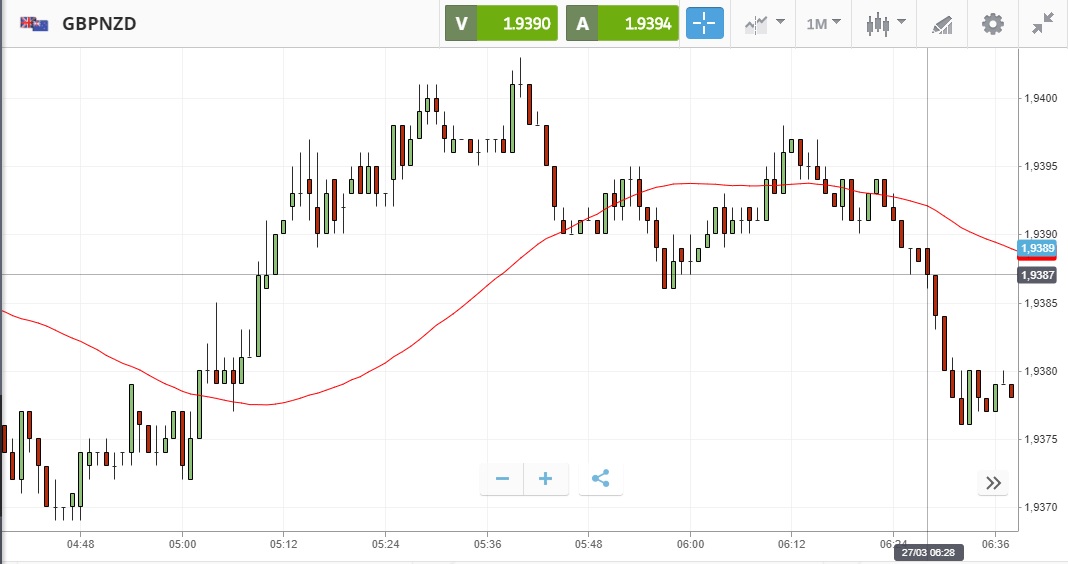Collapse the chart with shrink arrows icon

pyautogui.click(x=1043, y=24)
